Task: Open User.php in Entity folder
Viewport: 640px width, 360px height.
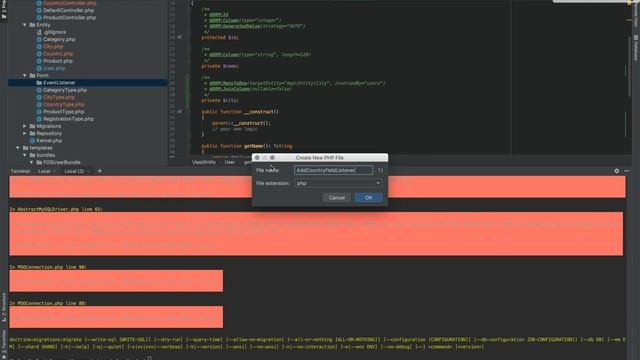Action: point(54,69)
